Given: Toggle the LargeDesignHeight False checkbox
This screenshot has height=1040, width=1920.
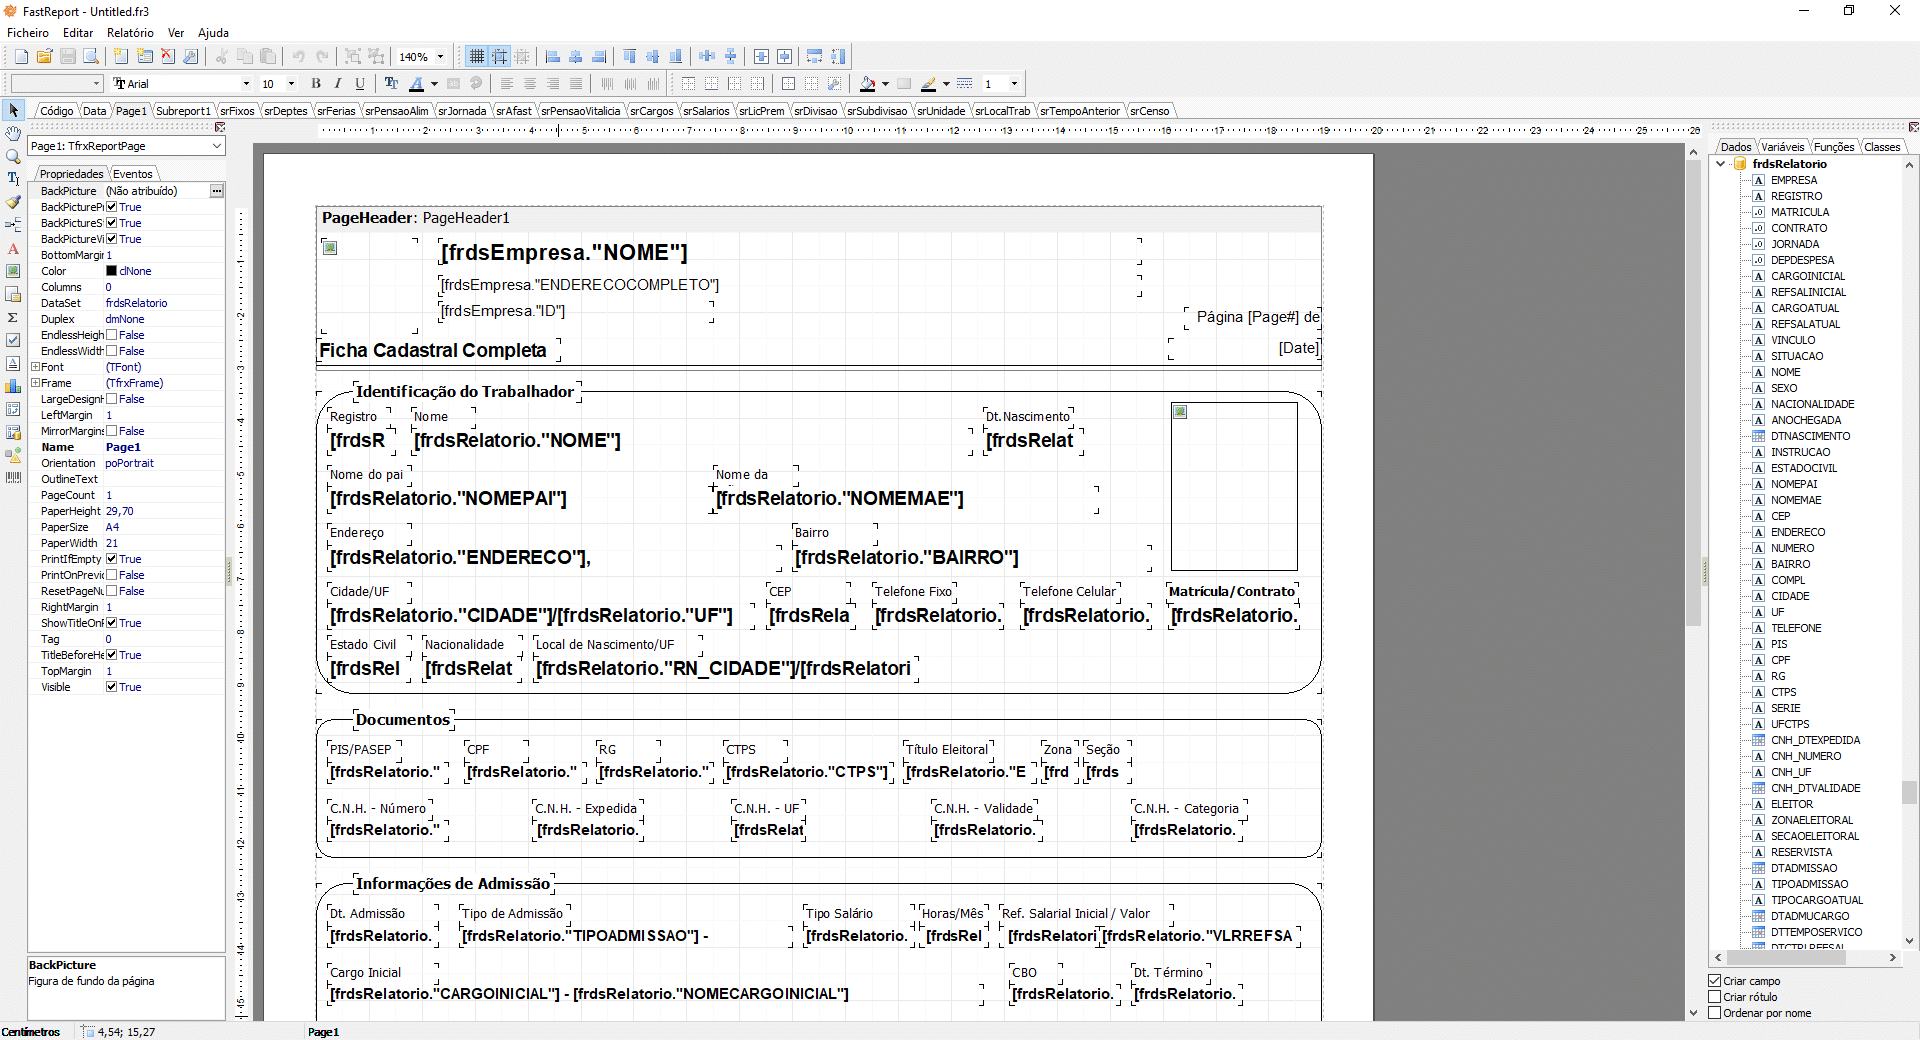Looking at the screenshot, I should pyautogui.click(x=112, y=399).
